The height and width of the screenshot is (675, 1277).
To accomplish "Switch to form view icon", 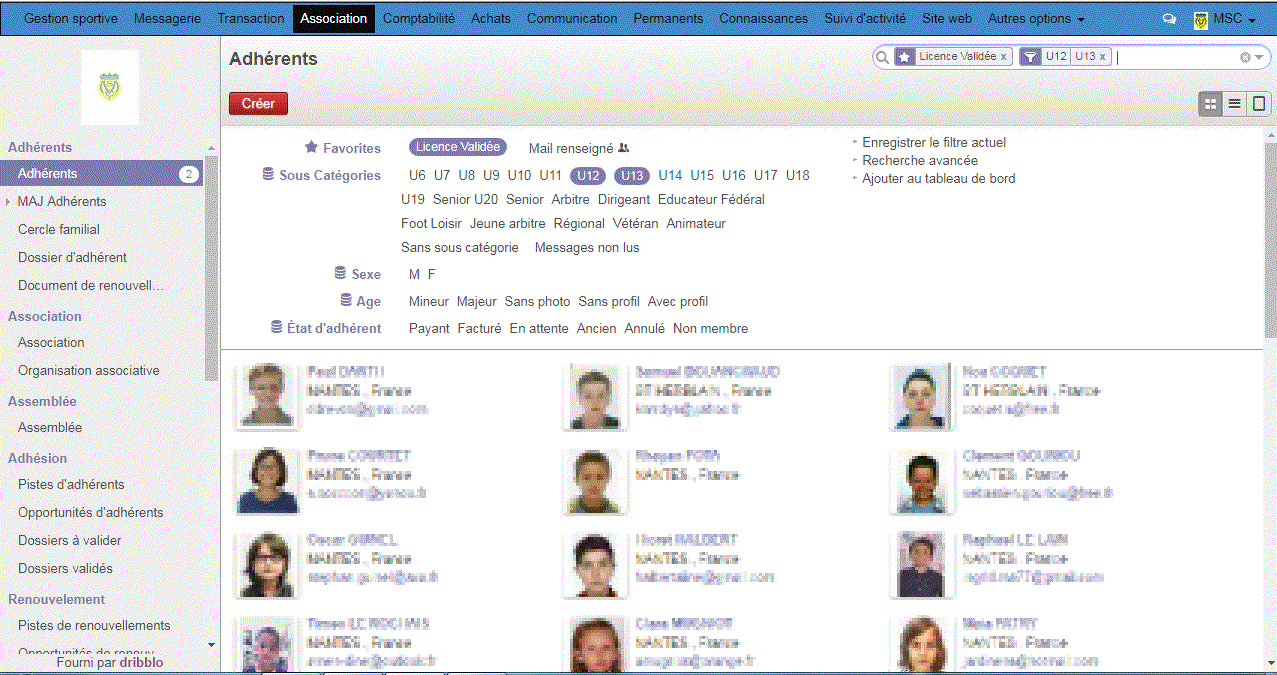I will click(x=1259, y=103).
